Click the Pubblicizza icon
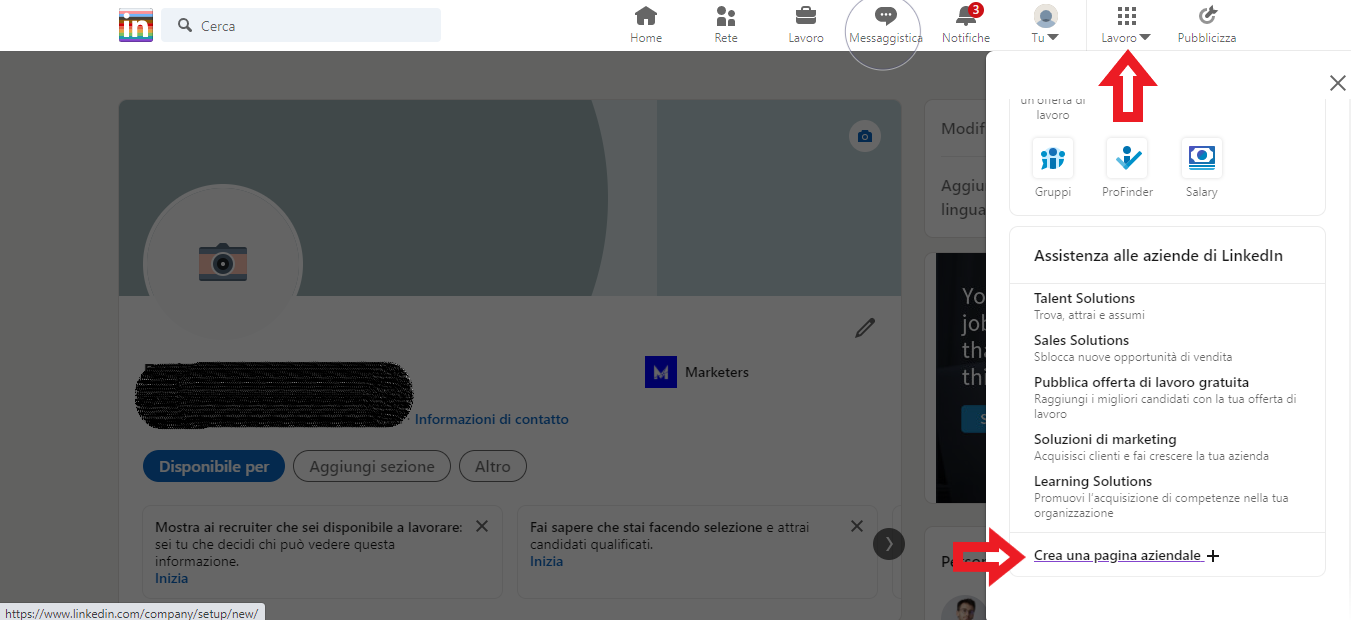The image size is (1351, 620). pyautogui.click(x=1206, y=20)
